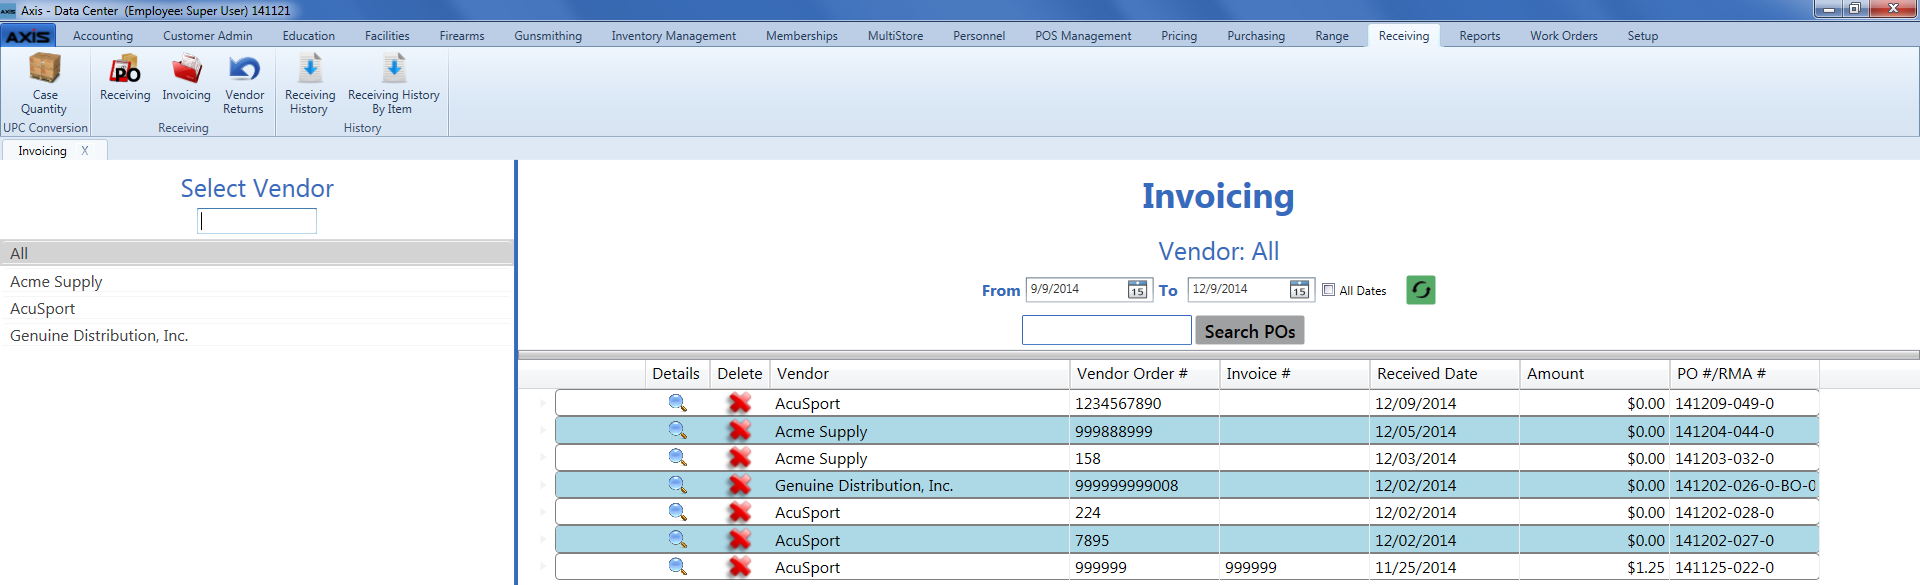Viewport: 1920px width, 585px height.
Task: Select the Reports ribbon tab
Action: point(1479,36)
